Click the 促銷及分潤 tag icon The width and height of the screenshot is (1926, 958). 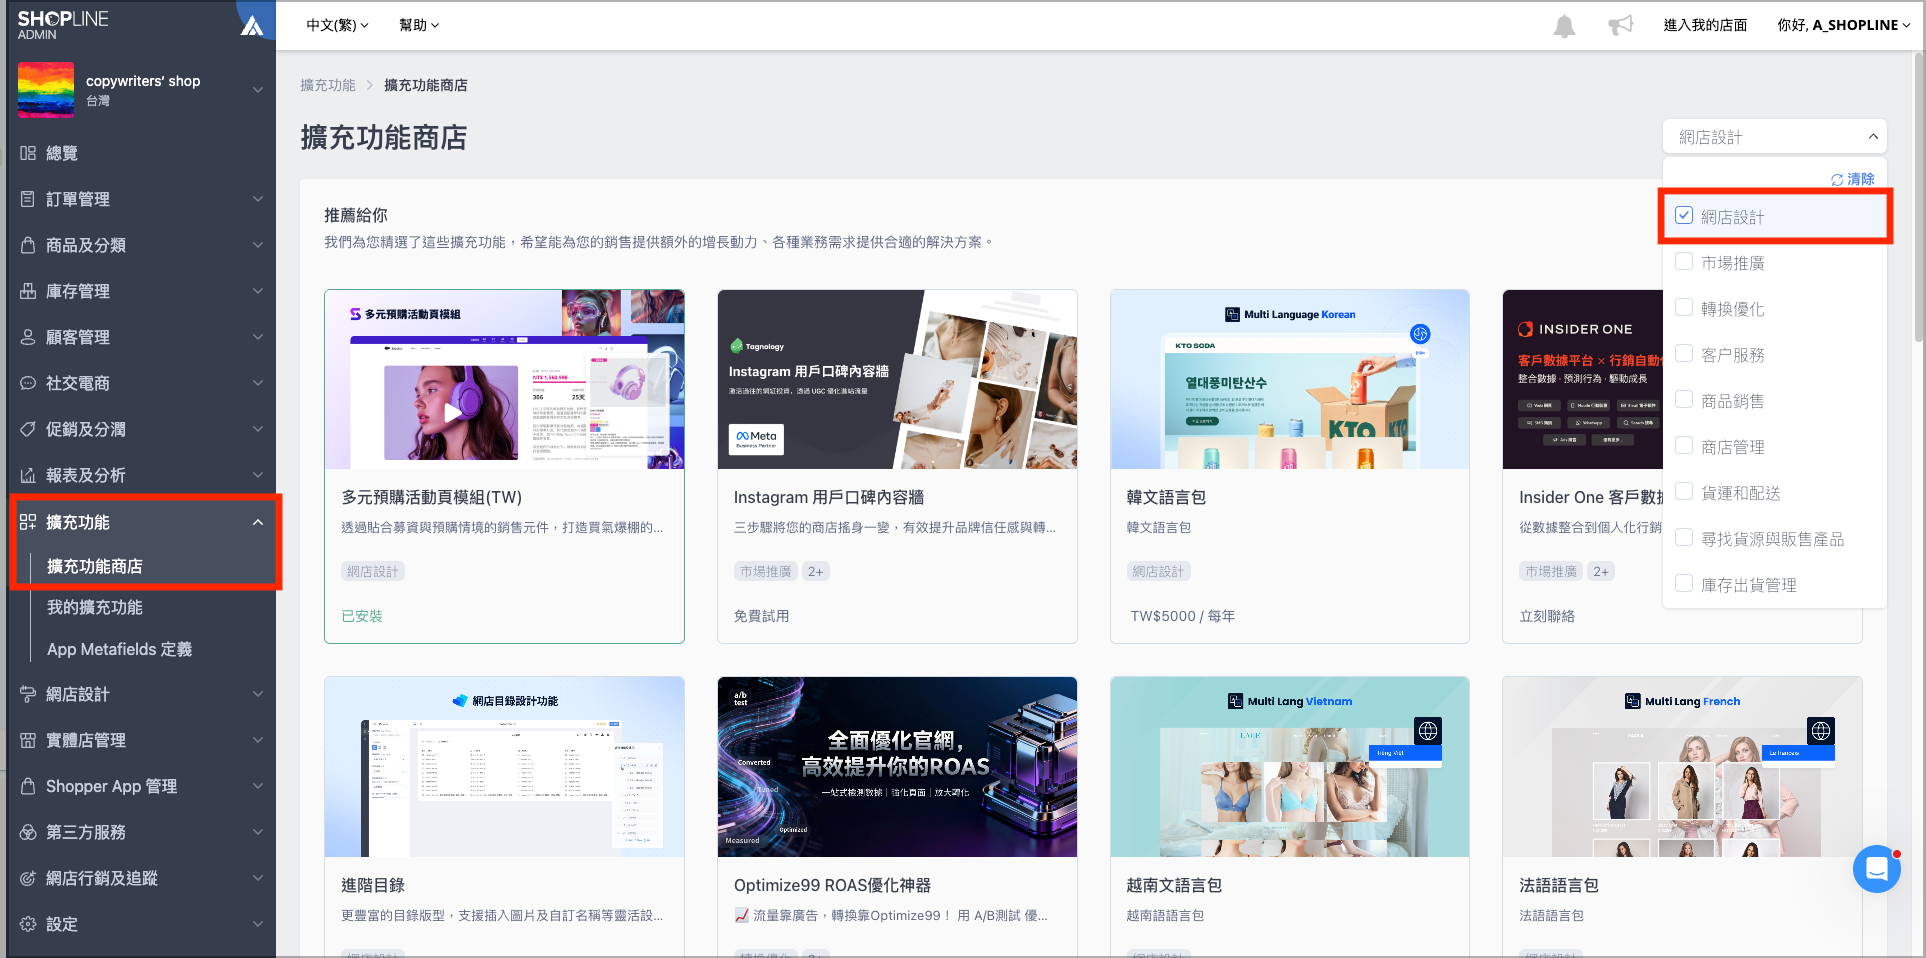pos(28,429)
